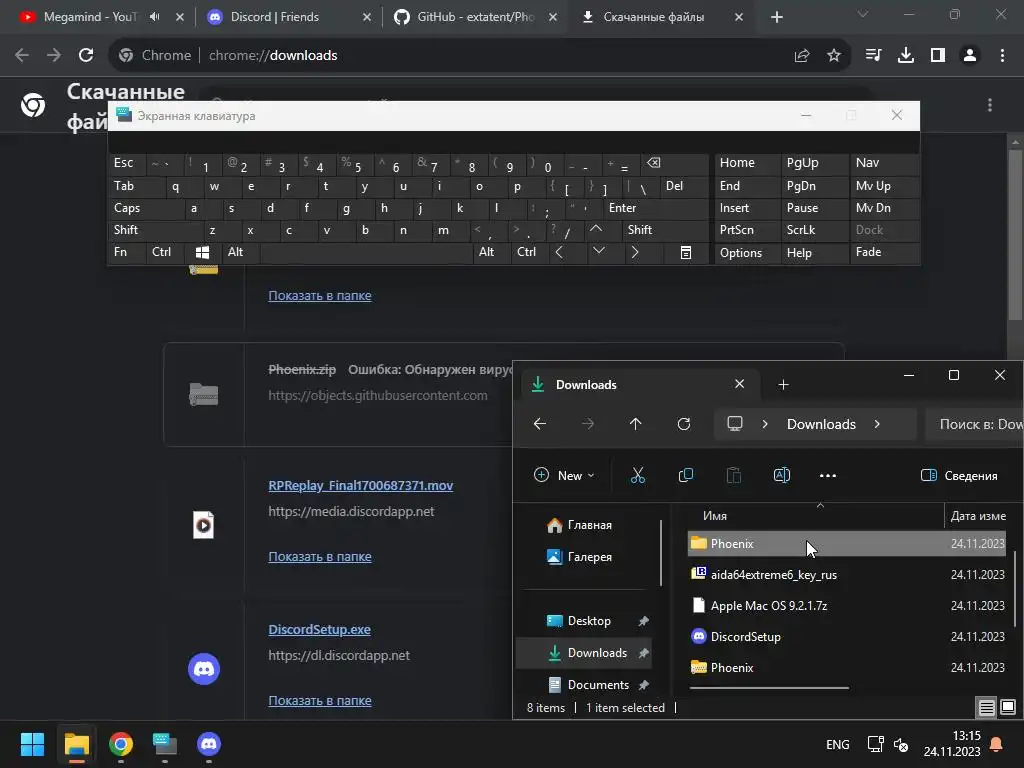Image resolution: width=1024 pixels, height=768 pixels.
Task: Open RPReplay_Final1700687371.mov download link
Action: (x=360, y=486)
